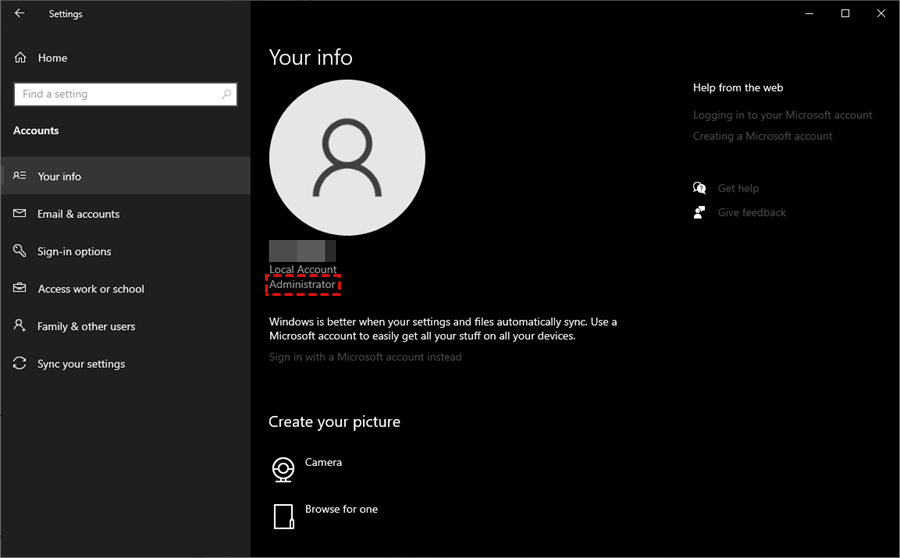Screen dimensions: 900x558
Task: Click the Access work or school briefcase icon
Action: coord(19,289)
